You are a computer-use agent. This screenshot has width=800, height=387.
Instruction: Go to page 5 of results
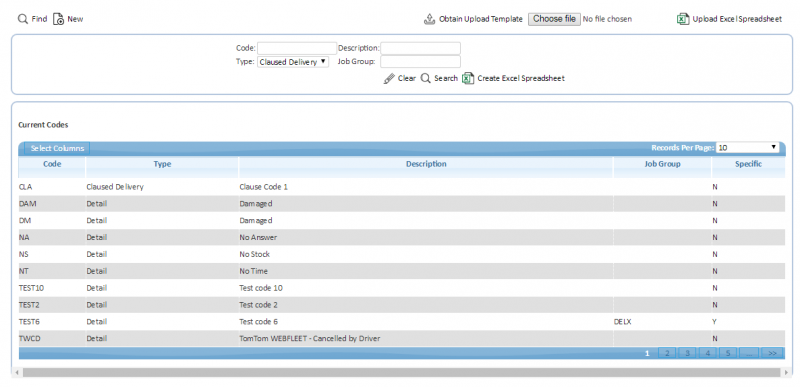coord(728,353)
